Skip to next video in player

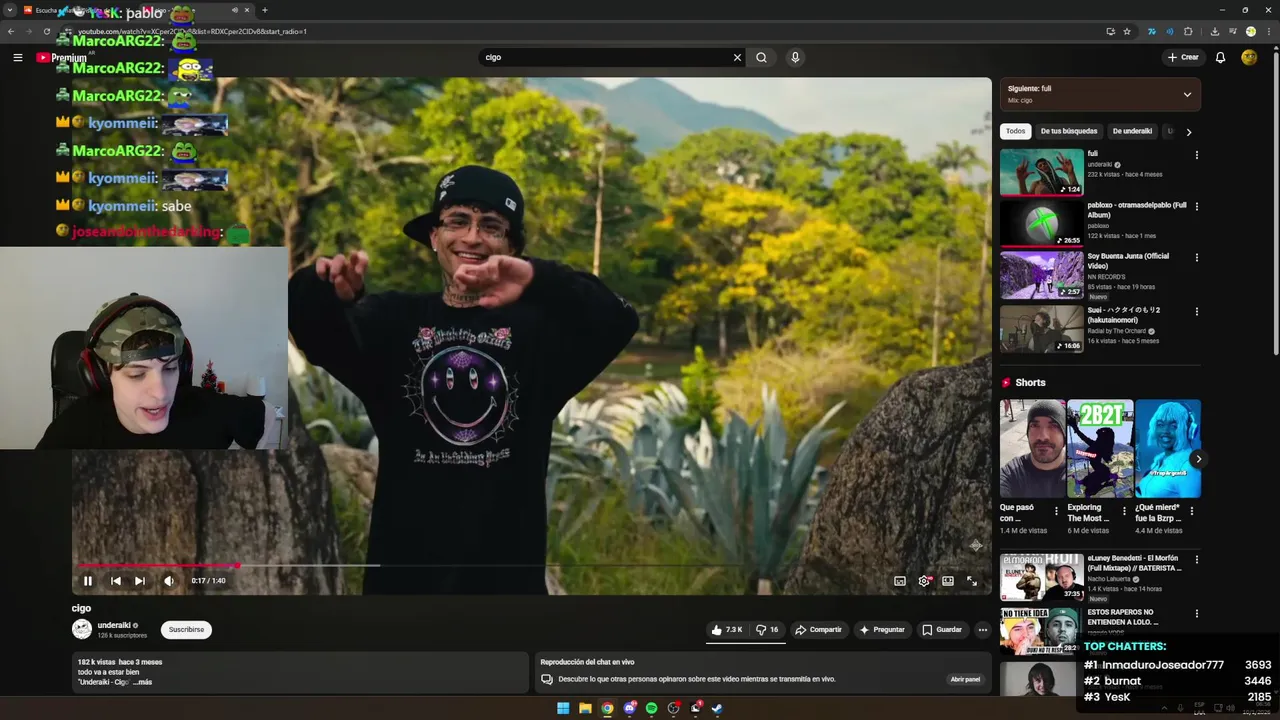(140, 581)
